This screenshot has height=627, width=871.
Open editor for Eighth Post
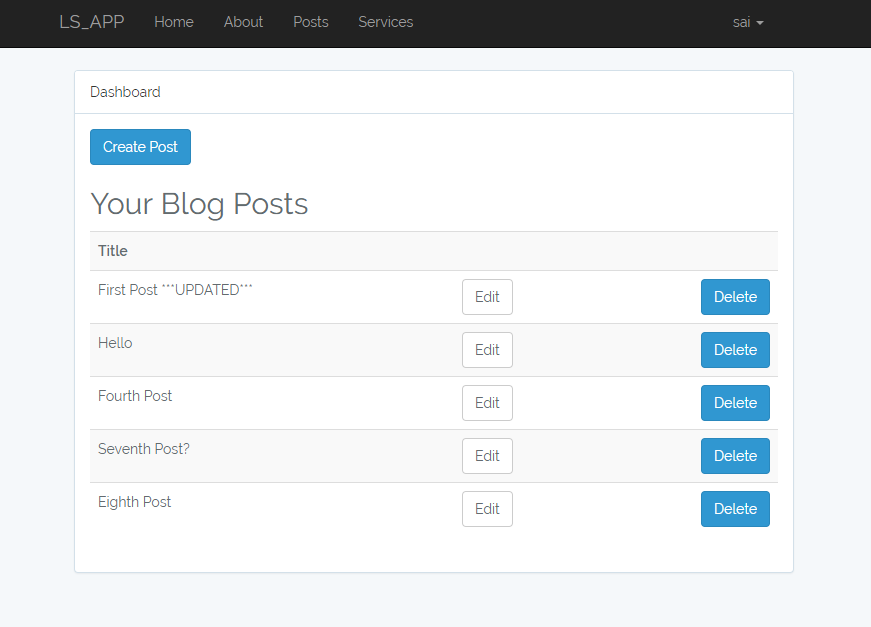pyautogui.click(x=487, y=509)
